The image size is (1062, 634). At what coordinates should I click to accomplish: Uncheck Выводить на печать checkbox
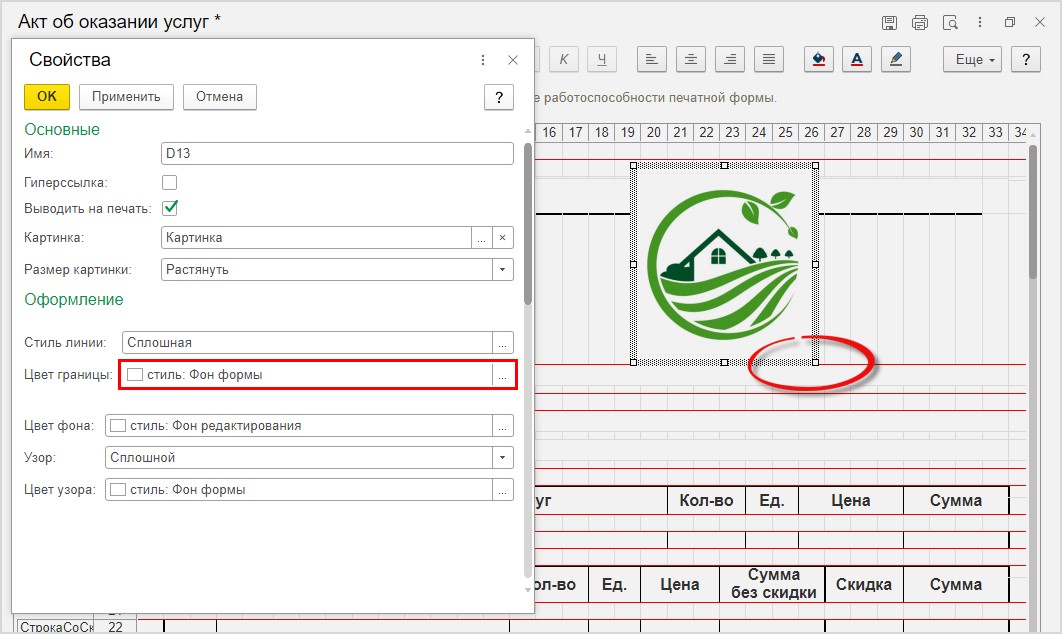tap(169, 208)
